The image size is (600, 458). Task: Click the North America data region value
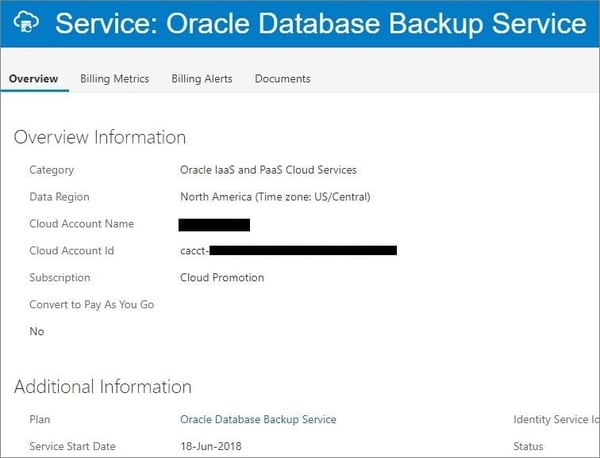[275, 197]
